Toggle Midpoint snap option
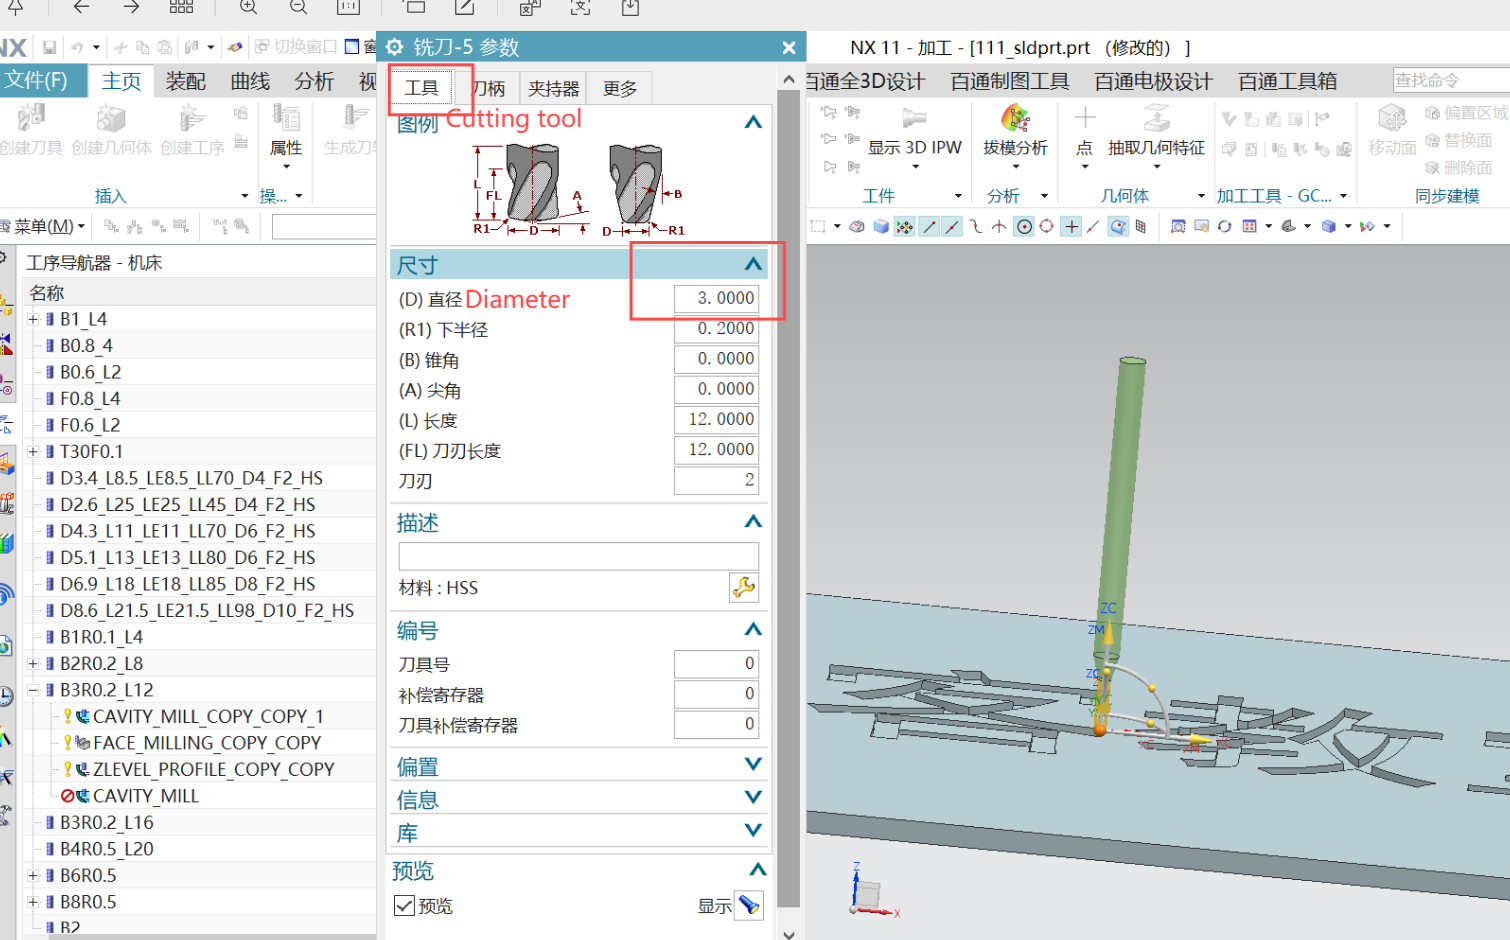 (x=952, y=226)
